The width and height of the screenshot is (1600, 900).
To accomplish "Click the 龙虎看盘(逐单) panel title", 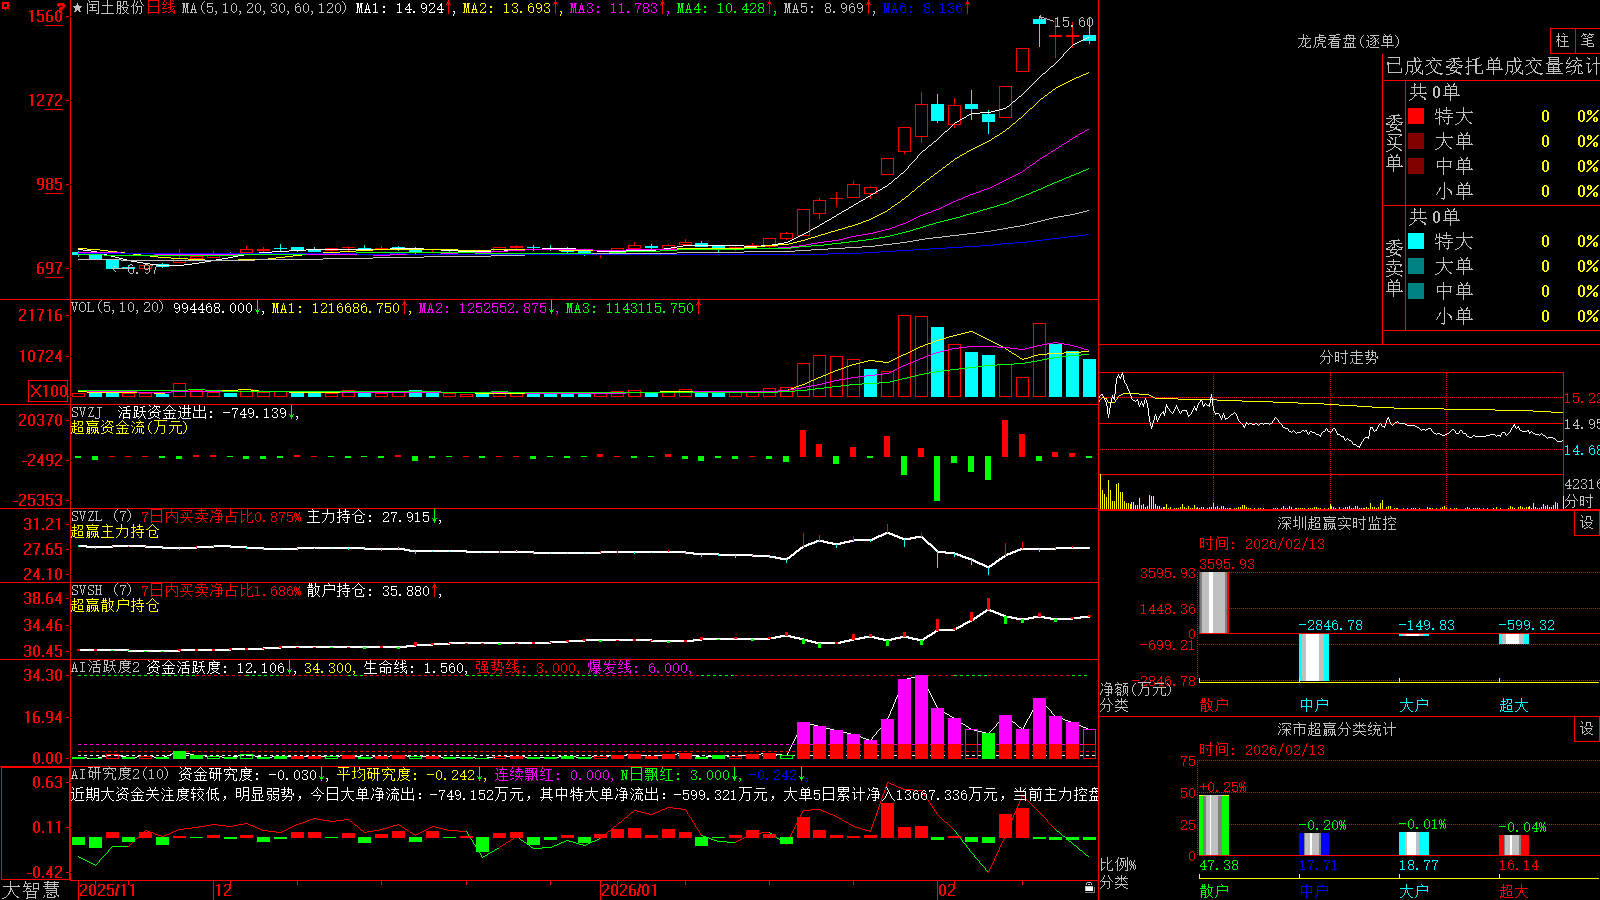I will [x=1348, y=41].
